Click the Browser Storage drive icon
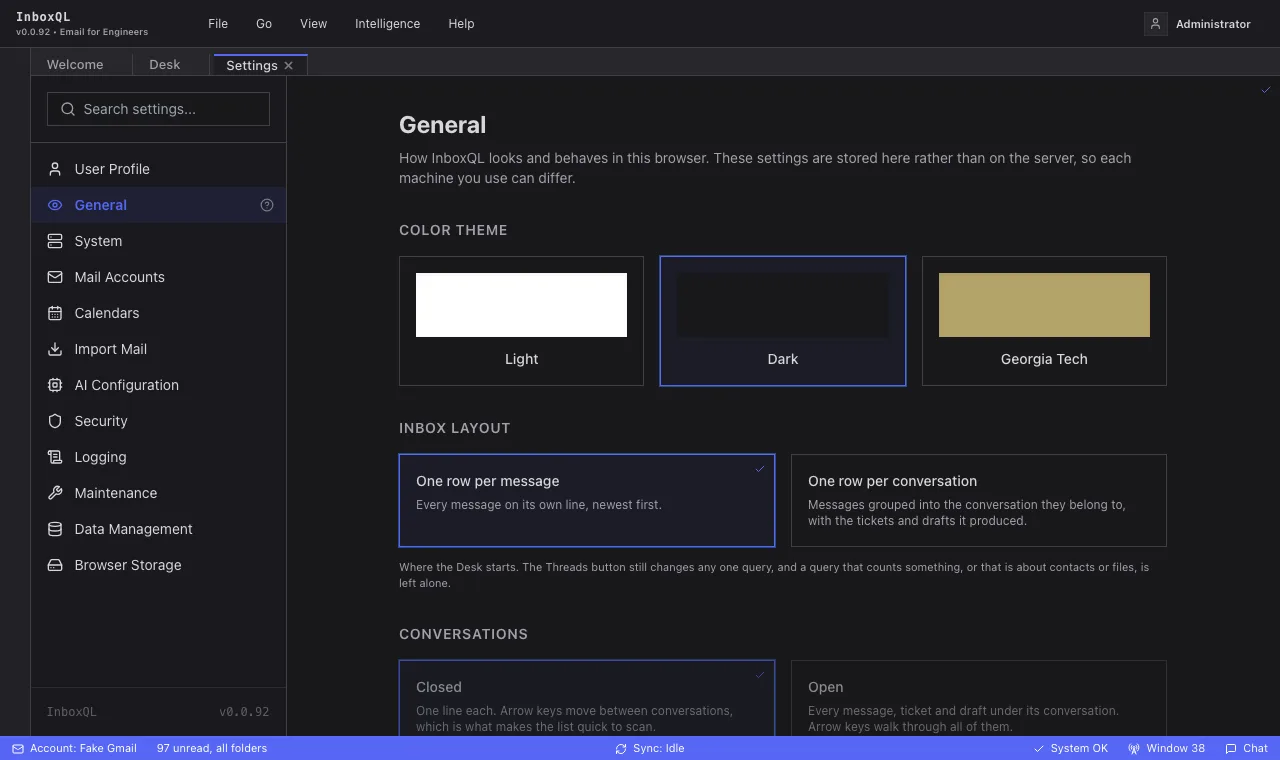The width and height of the screenshot is (1280, 760). pyautogui.click(x=55, y=565)
